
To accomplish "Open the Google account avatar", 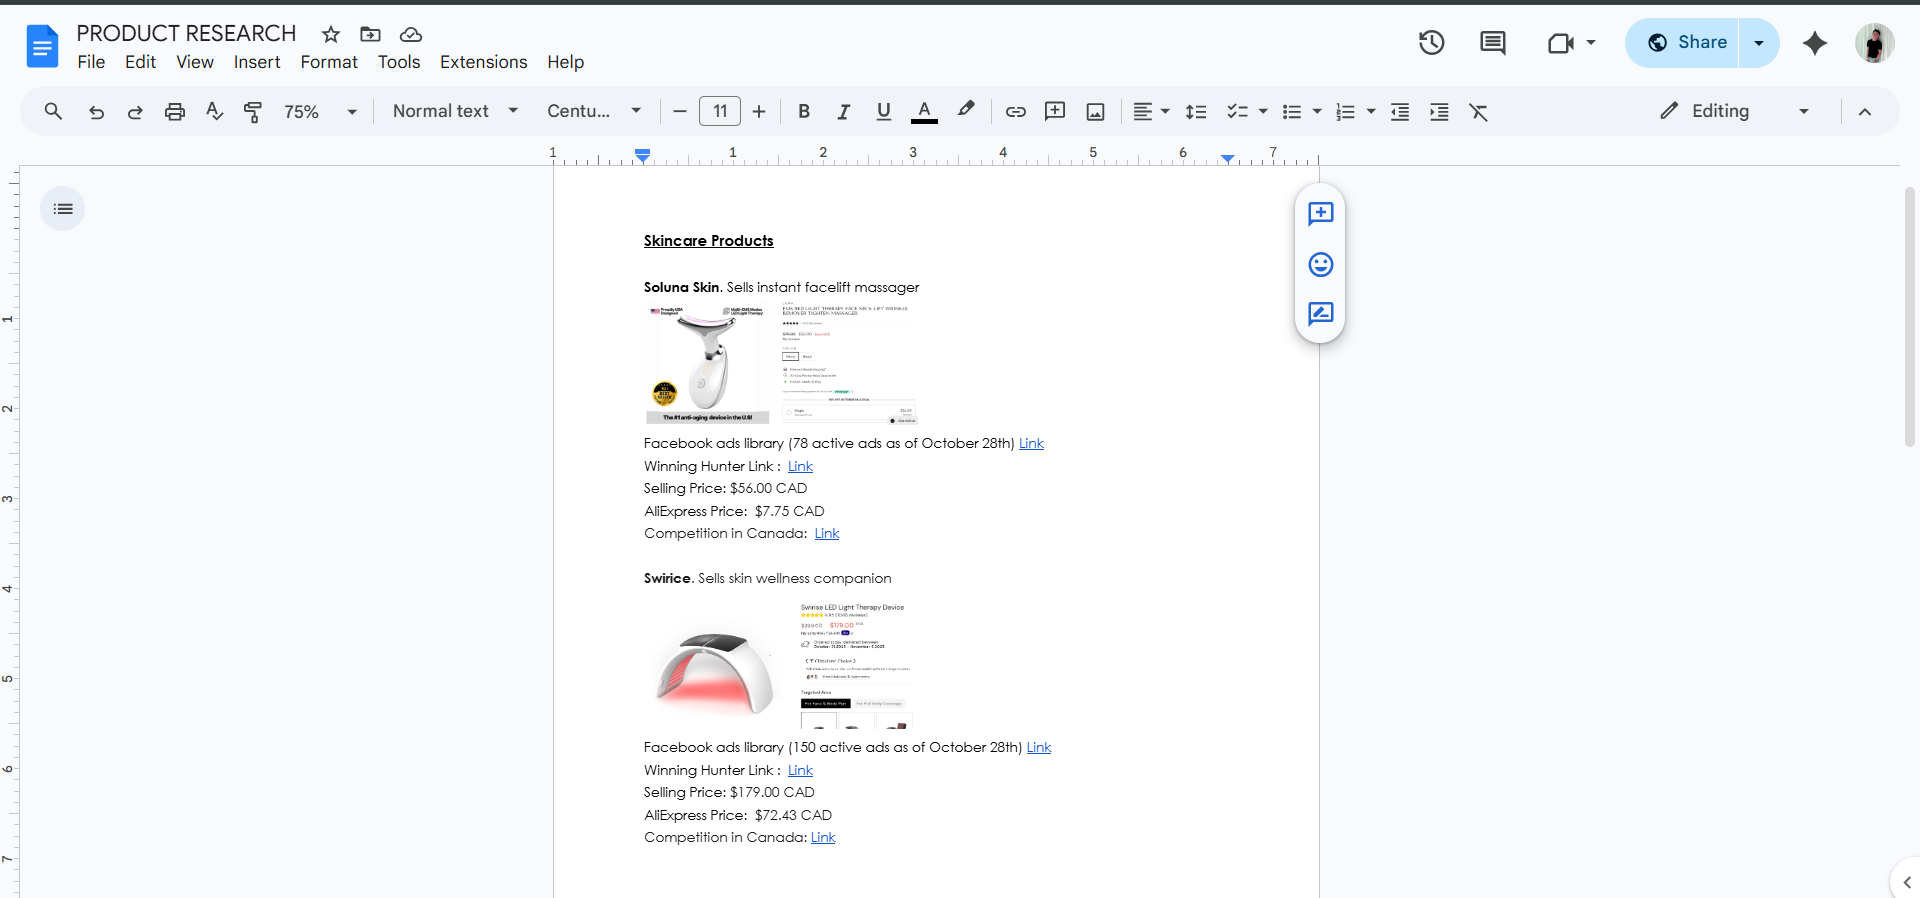I will coord(1874,43).
